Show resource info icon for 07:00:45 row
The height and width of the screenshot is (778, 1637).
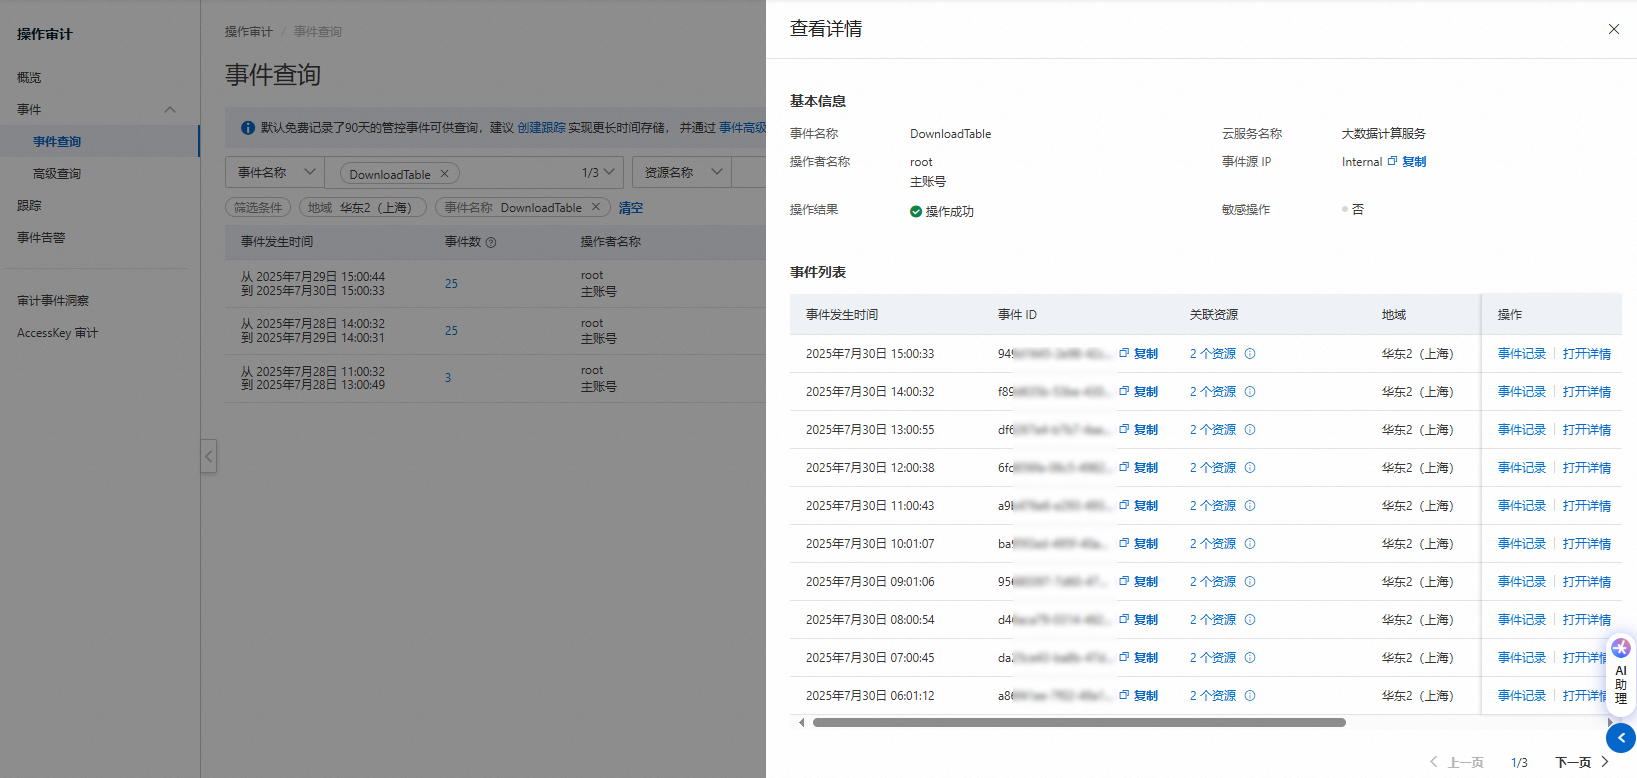coord(1250,657)
